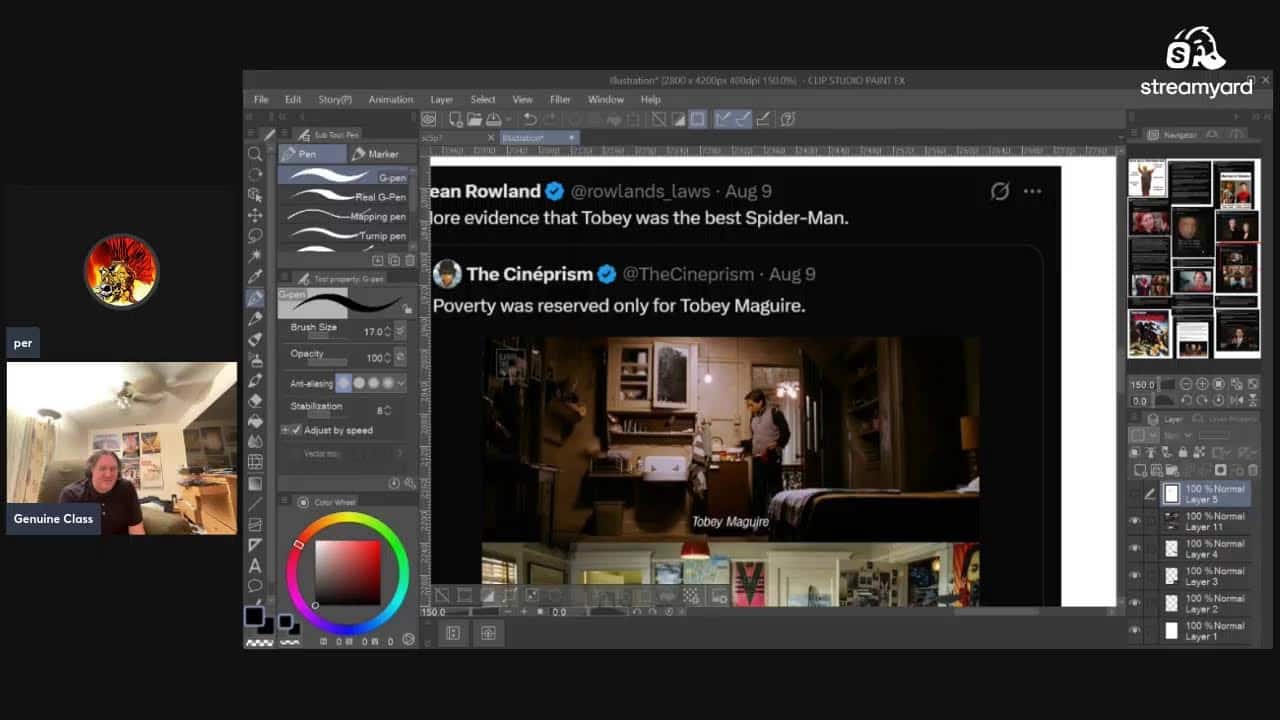
Task: Select the first anti-aliasing option
Action: pyautogui.click(x=344, y=383)
